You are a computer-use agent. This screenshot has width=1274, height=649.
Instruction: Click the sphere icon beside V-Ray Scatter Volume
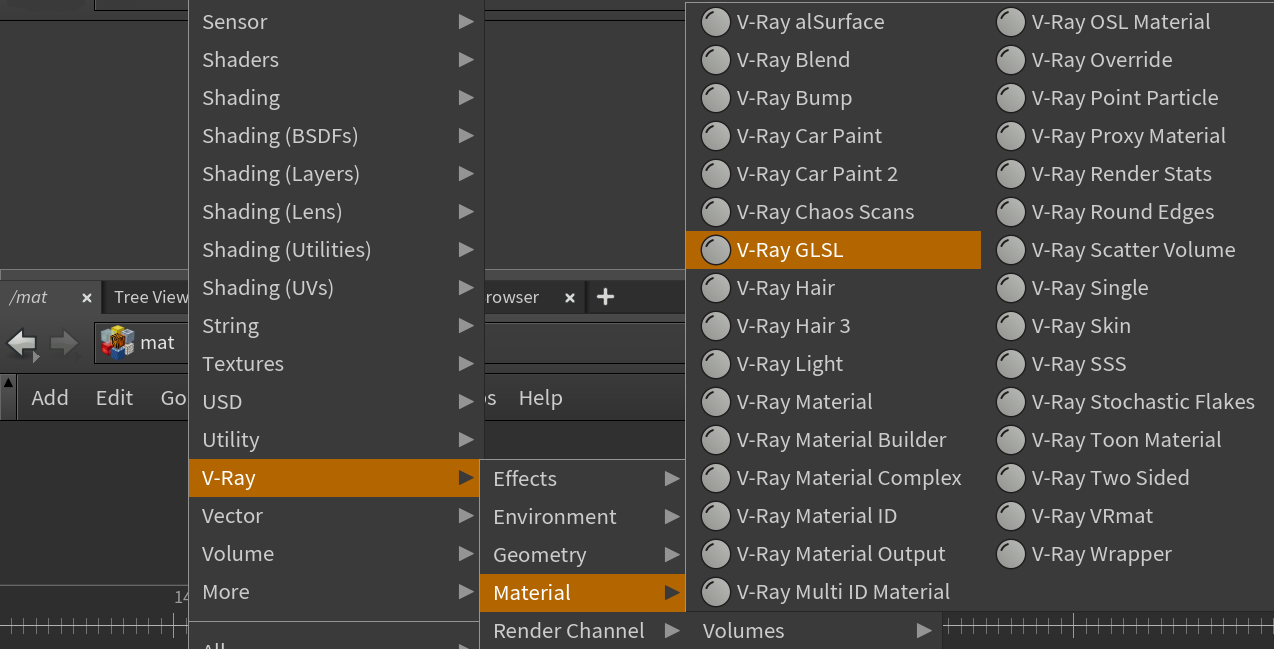(x=1011, y=250)
